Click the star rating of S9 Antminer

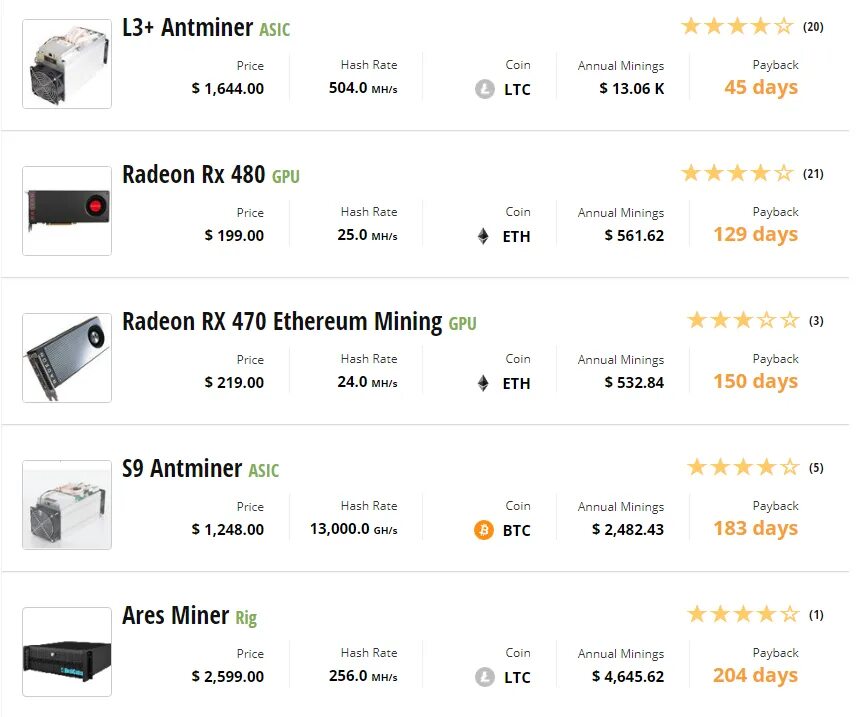click(743, 467)
